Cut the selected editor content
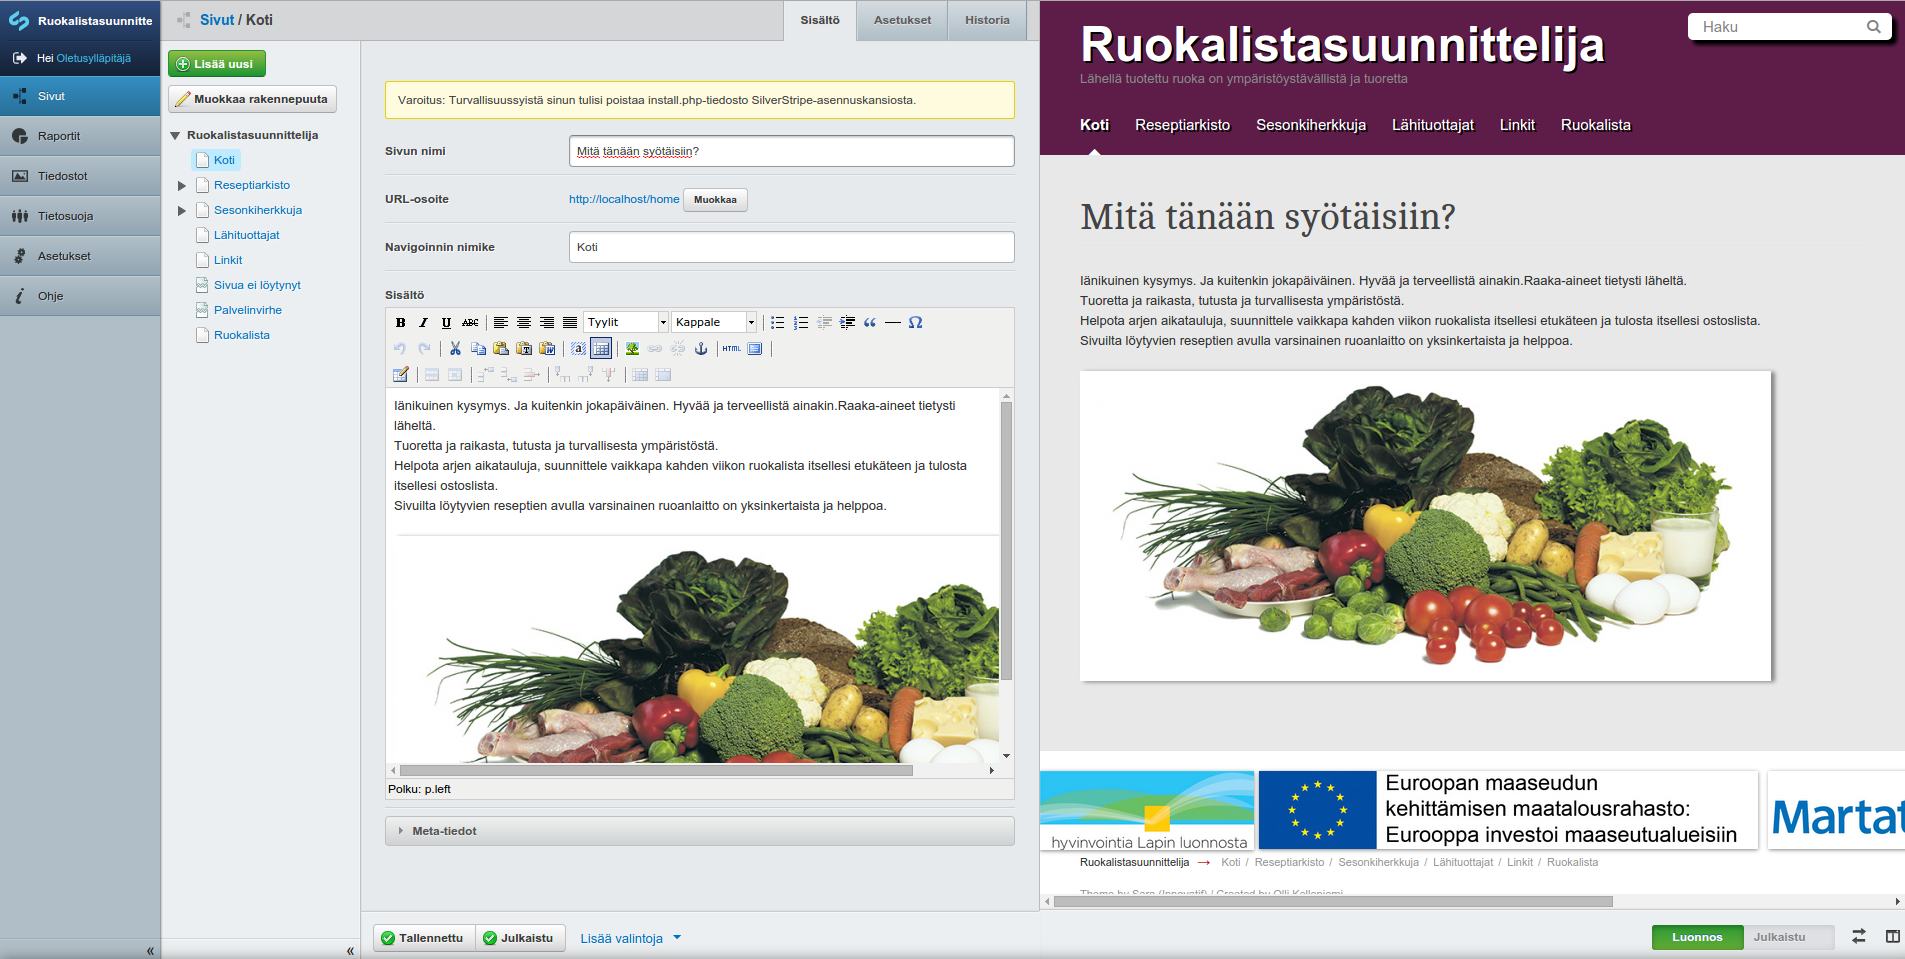 [x=455, y=348]
